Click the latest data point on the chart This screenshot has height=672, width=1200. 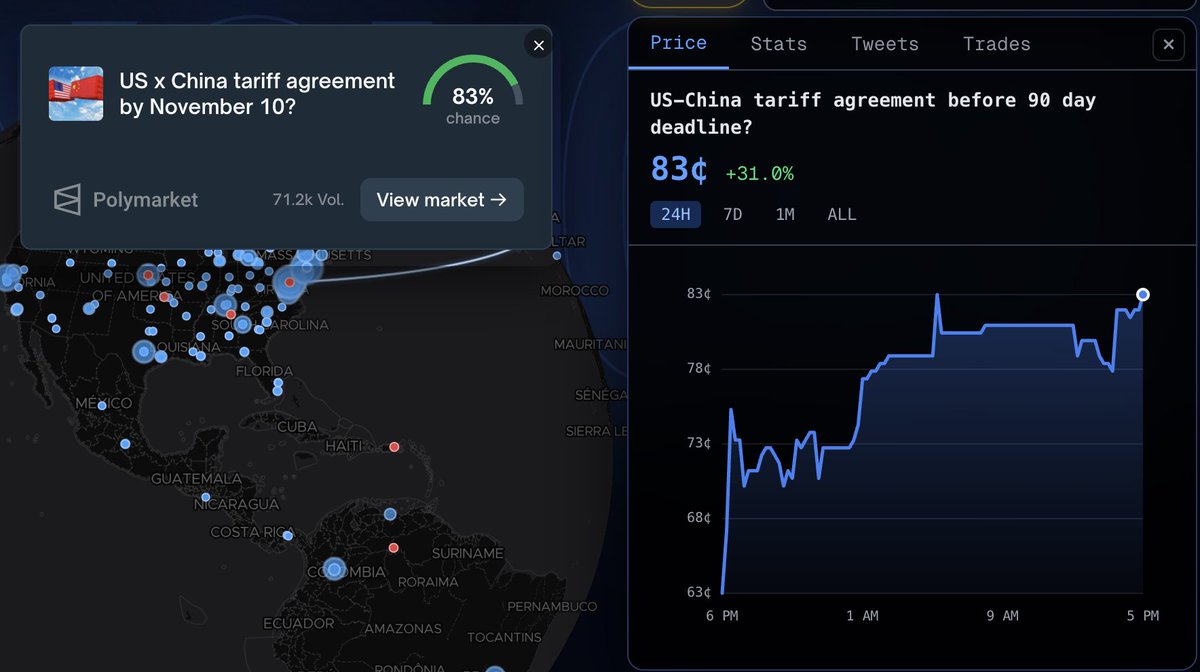point(1141,294)
